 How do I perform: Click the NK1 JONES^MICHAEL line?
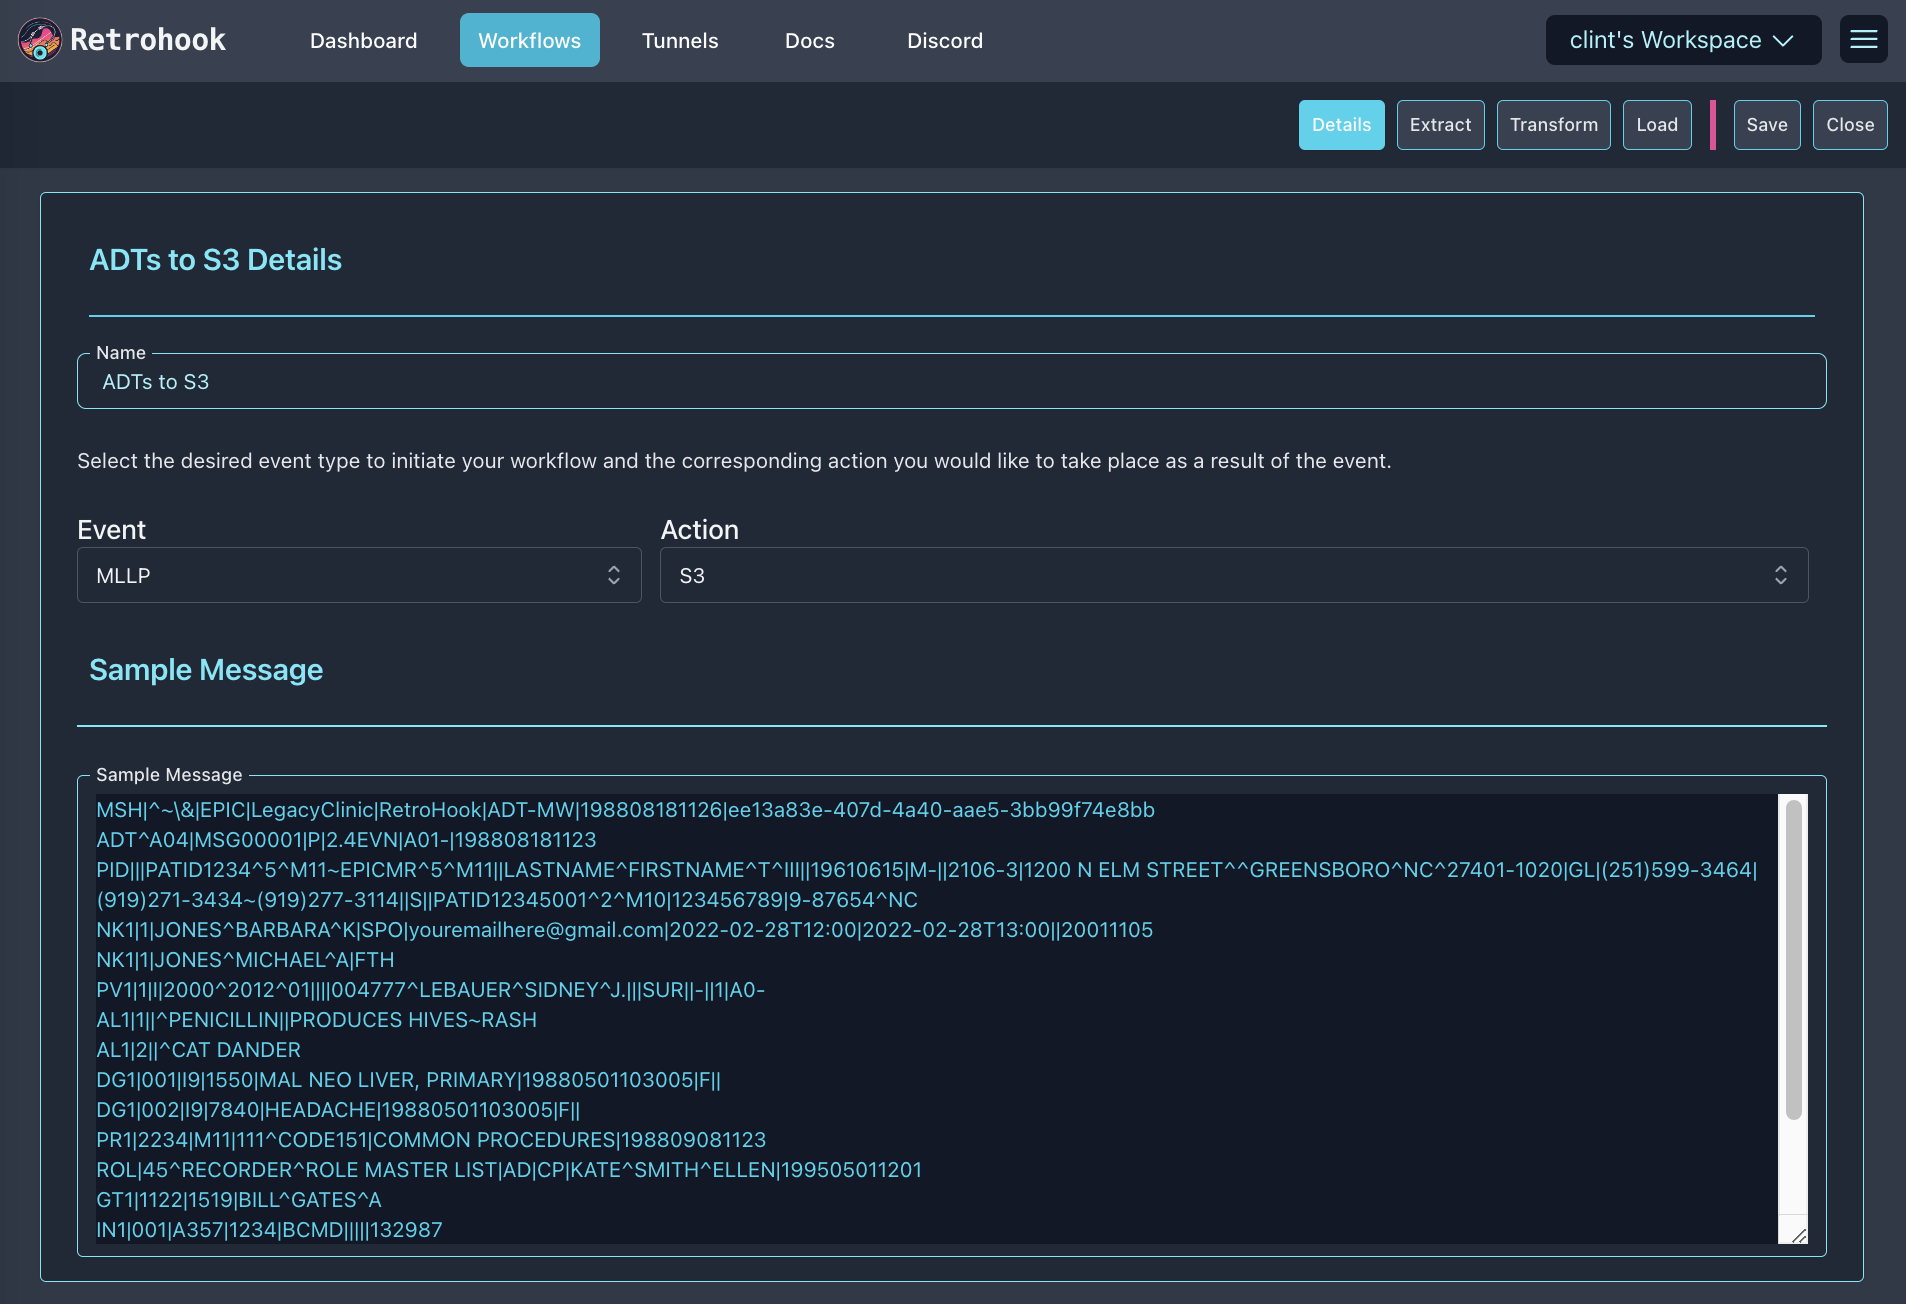(x=245, y=960)
